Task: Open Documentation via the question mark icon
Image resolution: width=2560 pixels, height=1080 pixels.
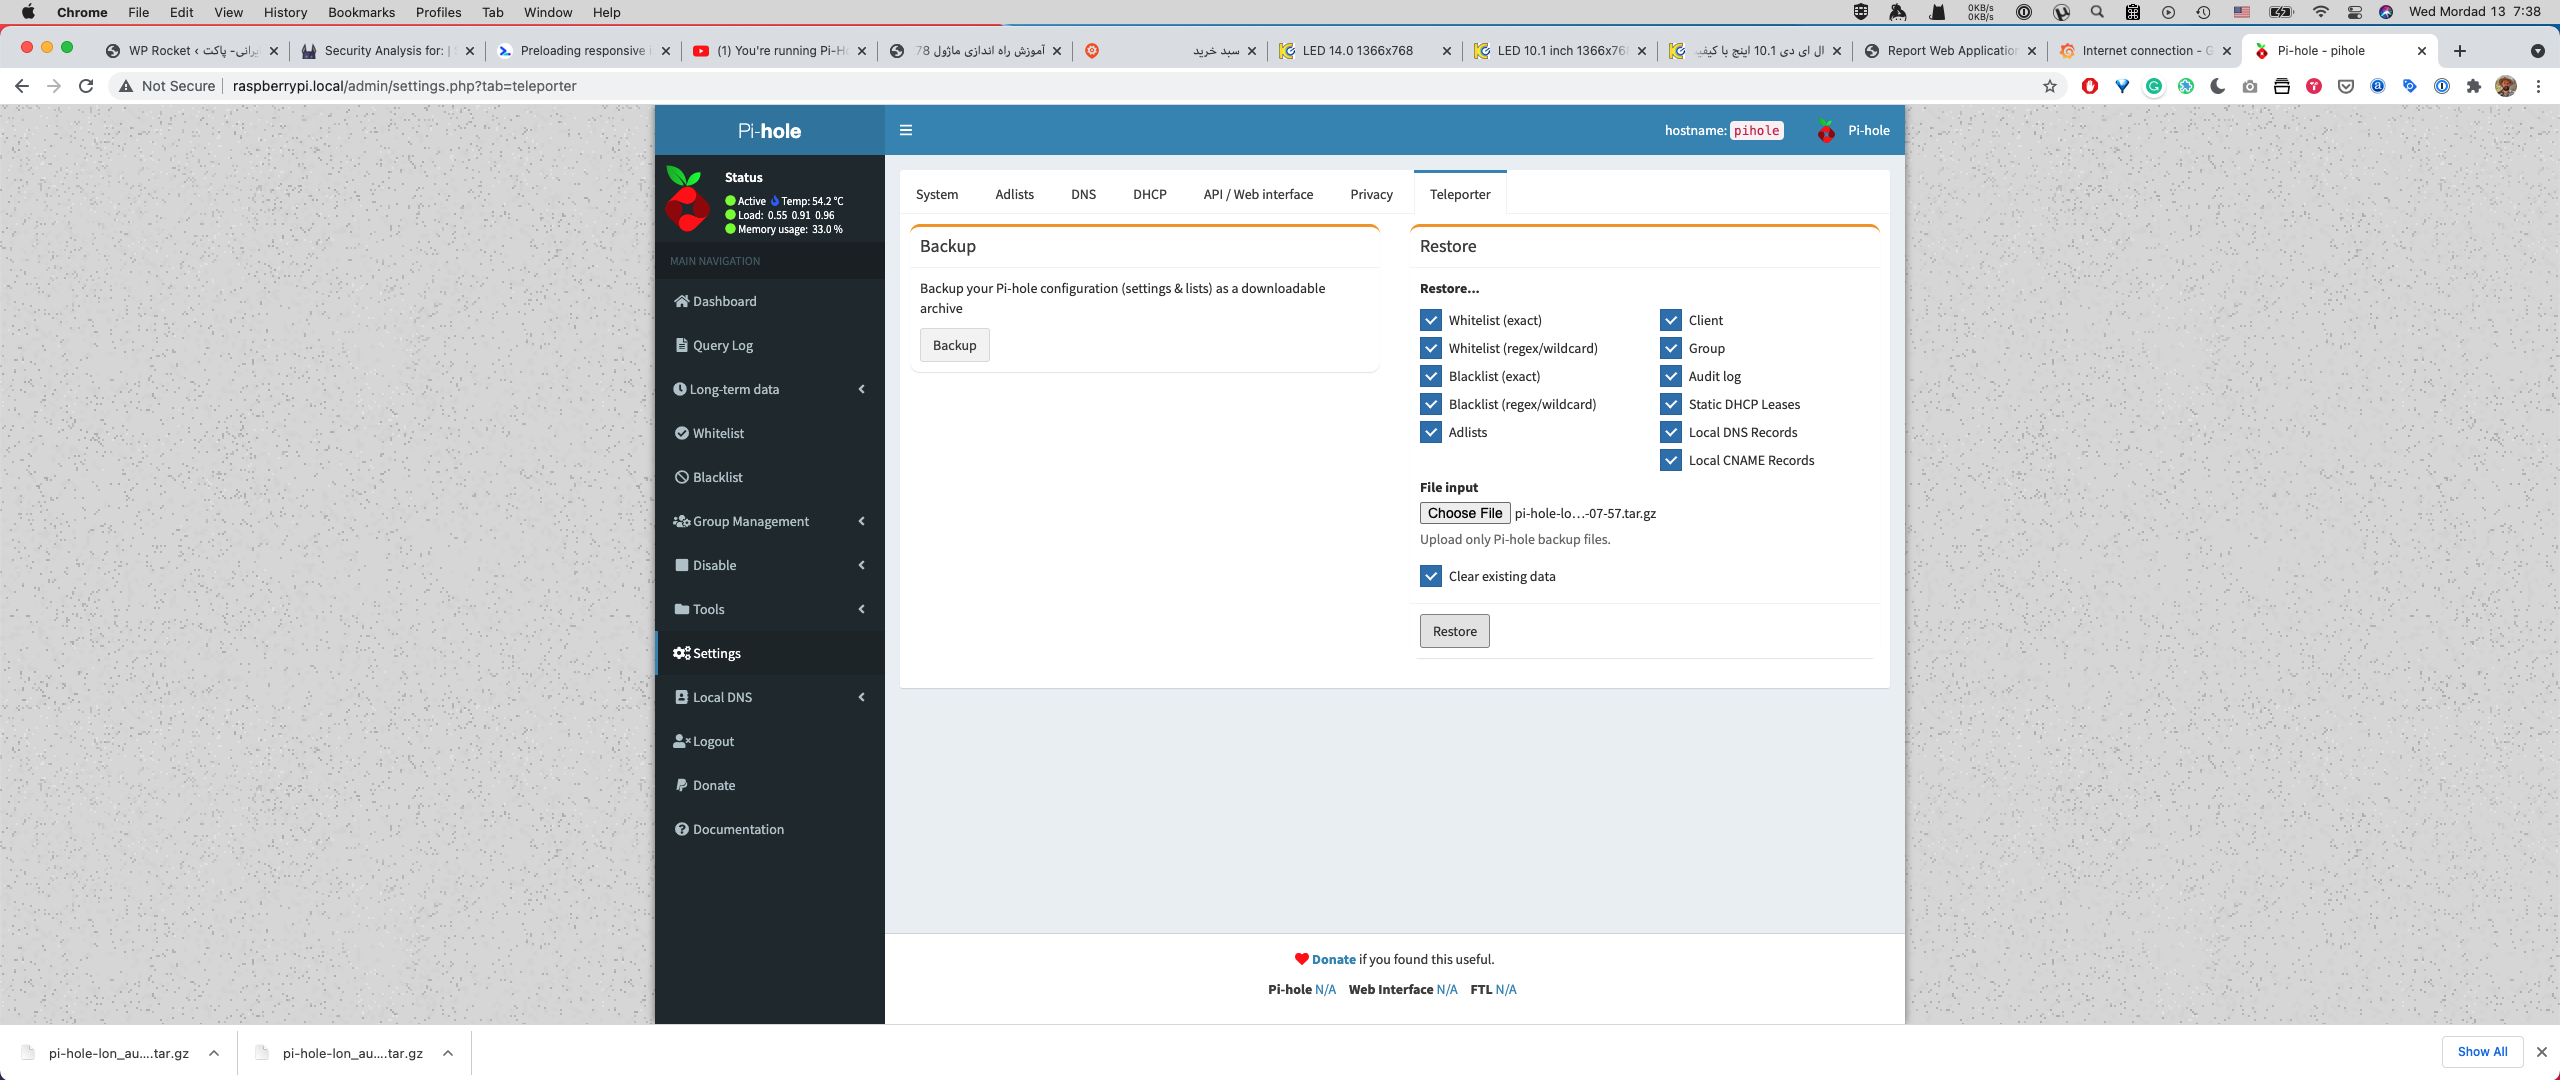Action: click(681, 829)
